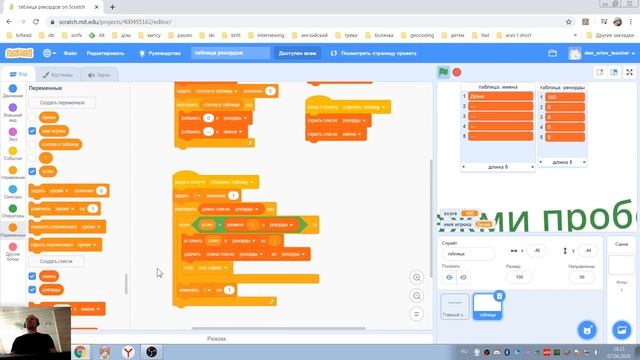Screen dimensions: 640x360
Task: Click the choose a sprite button
Action: (x=587, y=330)
